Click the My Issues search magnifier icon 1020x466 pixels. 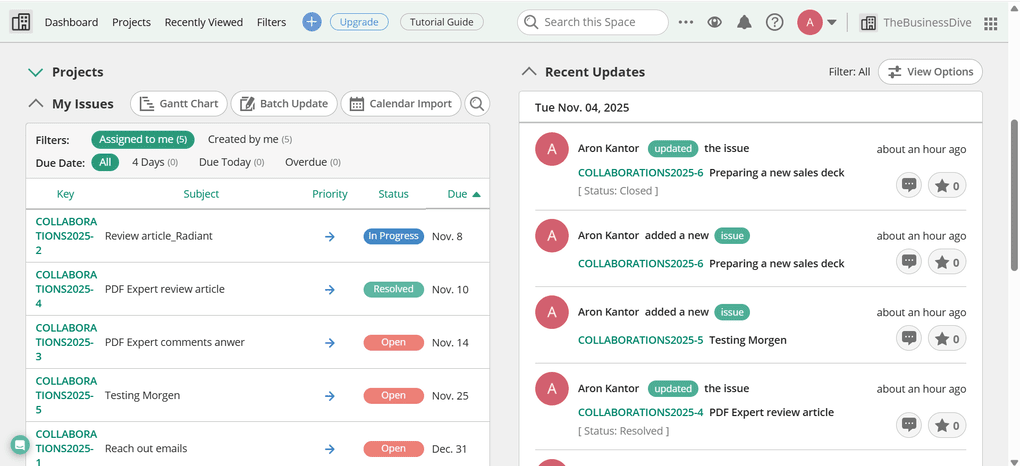(x=477, y=103)
